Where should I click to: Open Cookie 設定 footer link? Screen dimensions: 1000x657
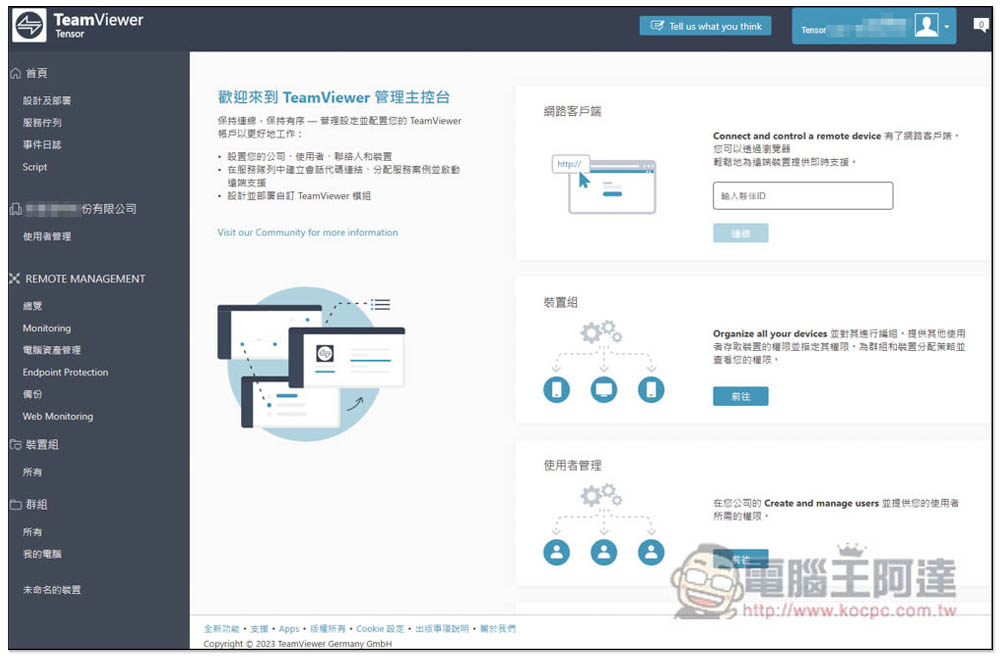pyautogui.click(x=380, y=629)
